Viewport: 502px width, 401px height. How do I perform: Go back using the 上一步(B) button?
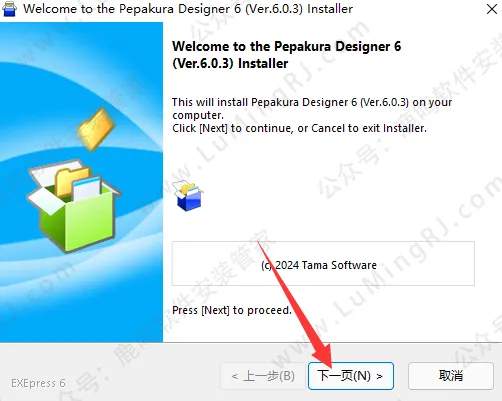point(263,376)
